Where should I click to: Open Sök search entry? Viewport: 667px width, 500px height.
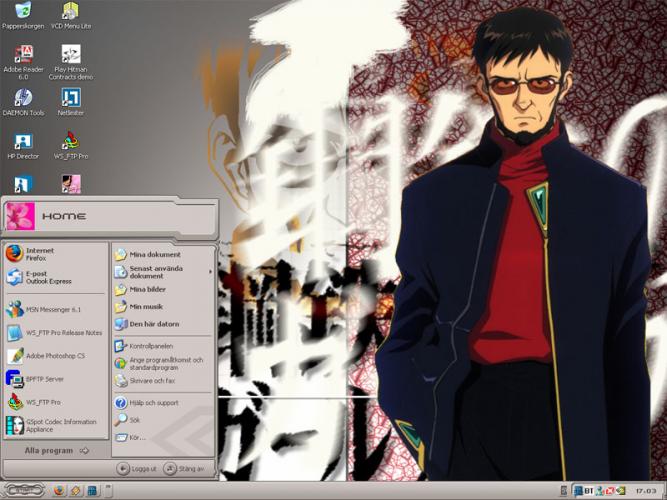(163, 420)
